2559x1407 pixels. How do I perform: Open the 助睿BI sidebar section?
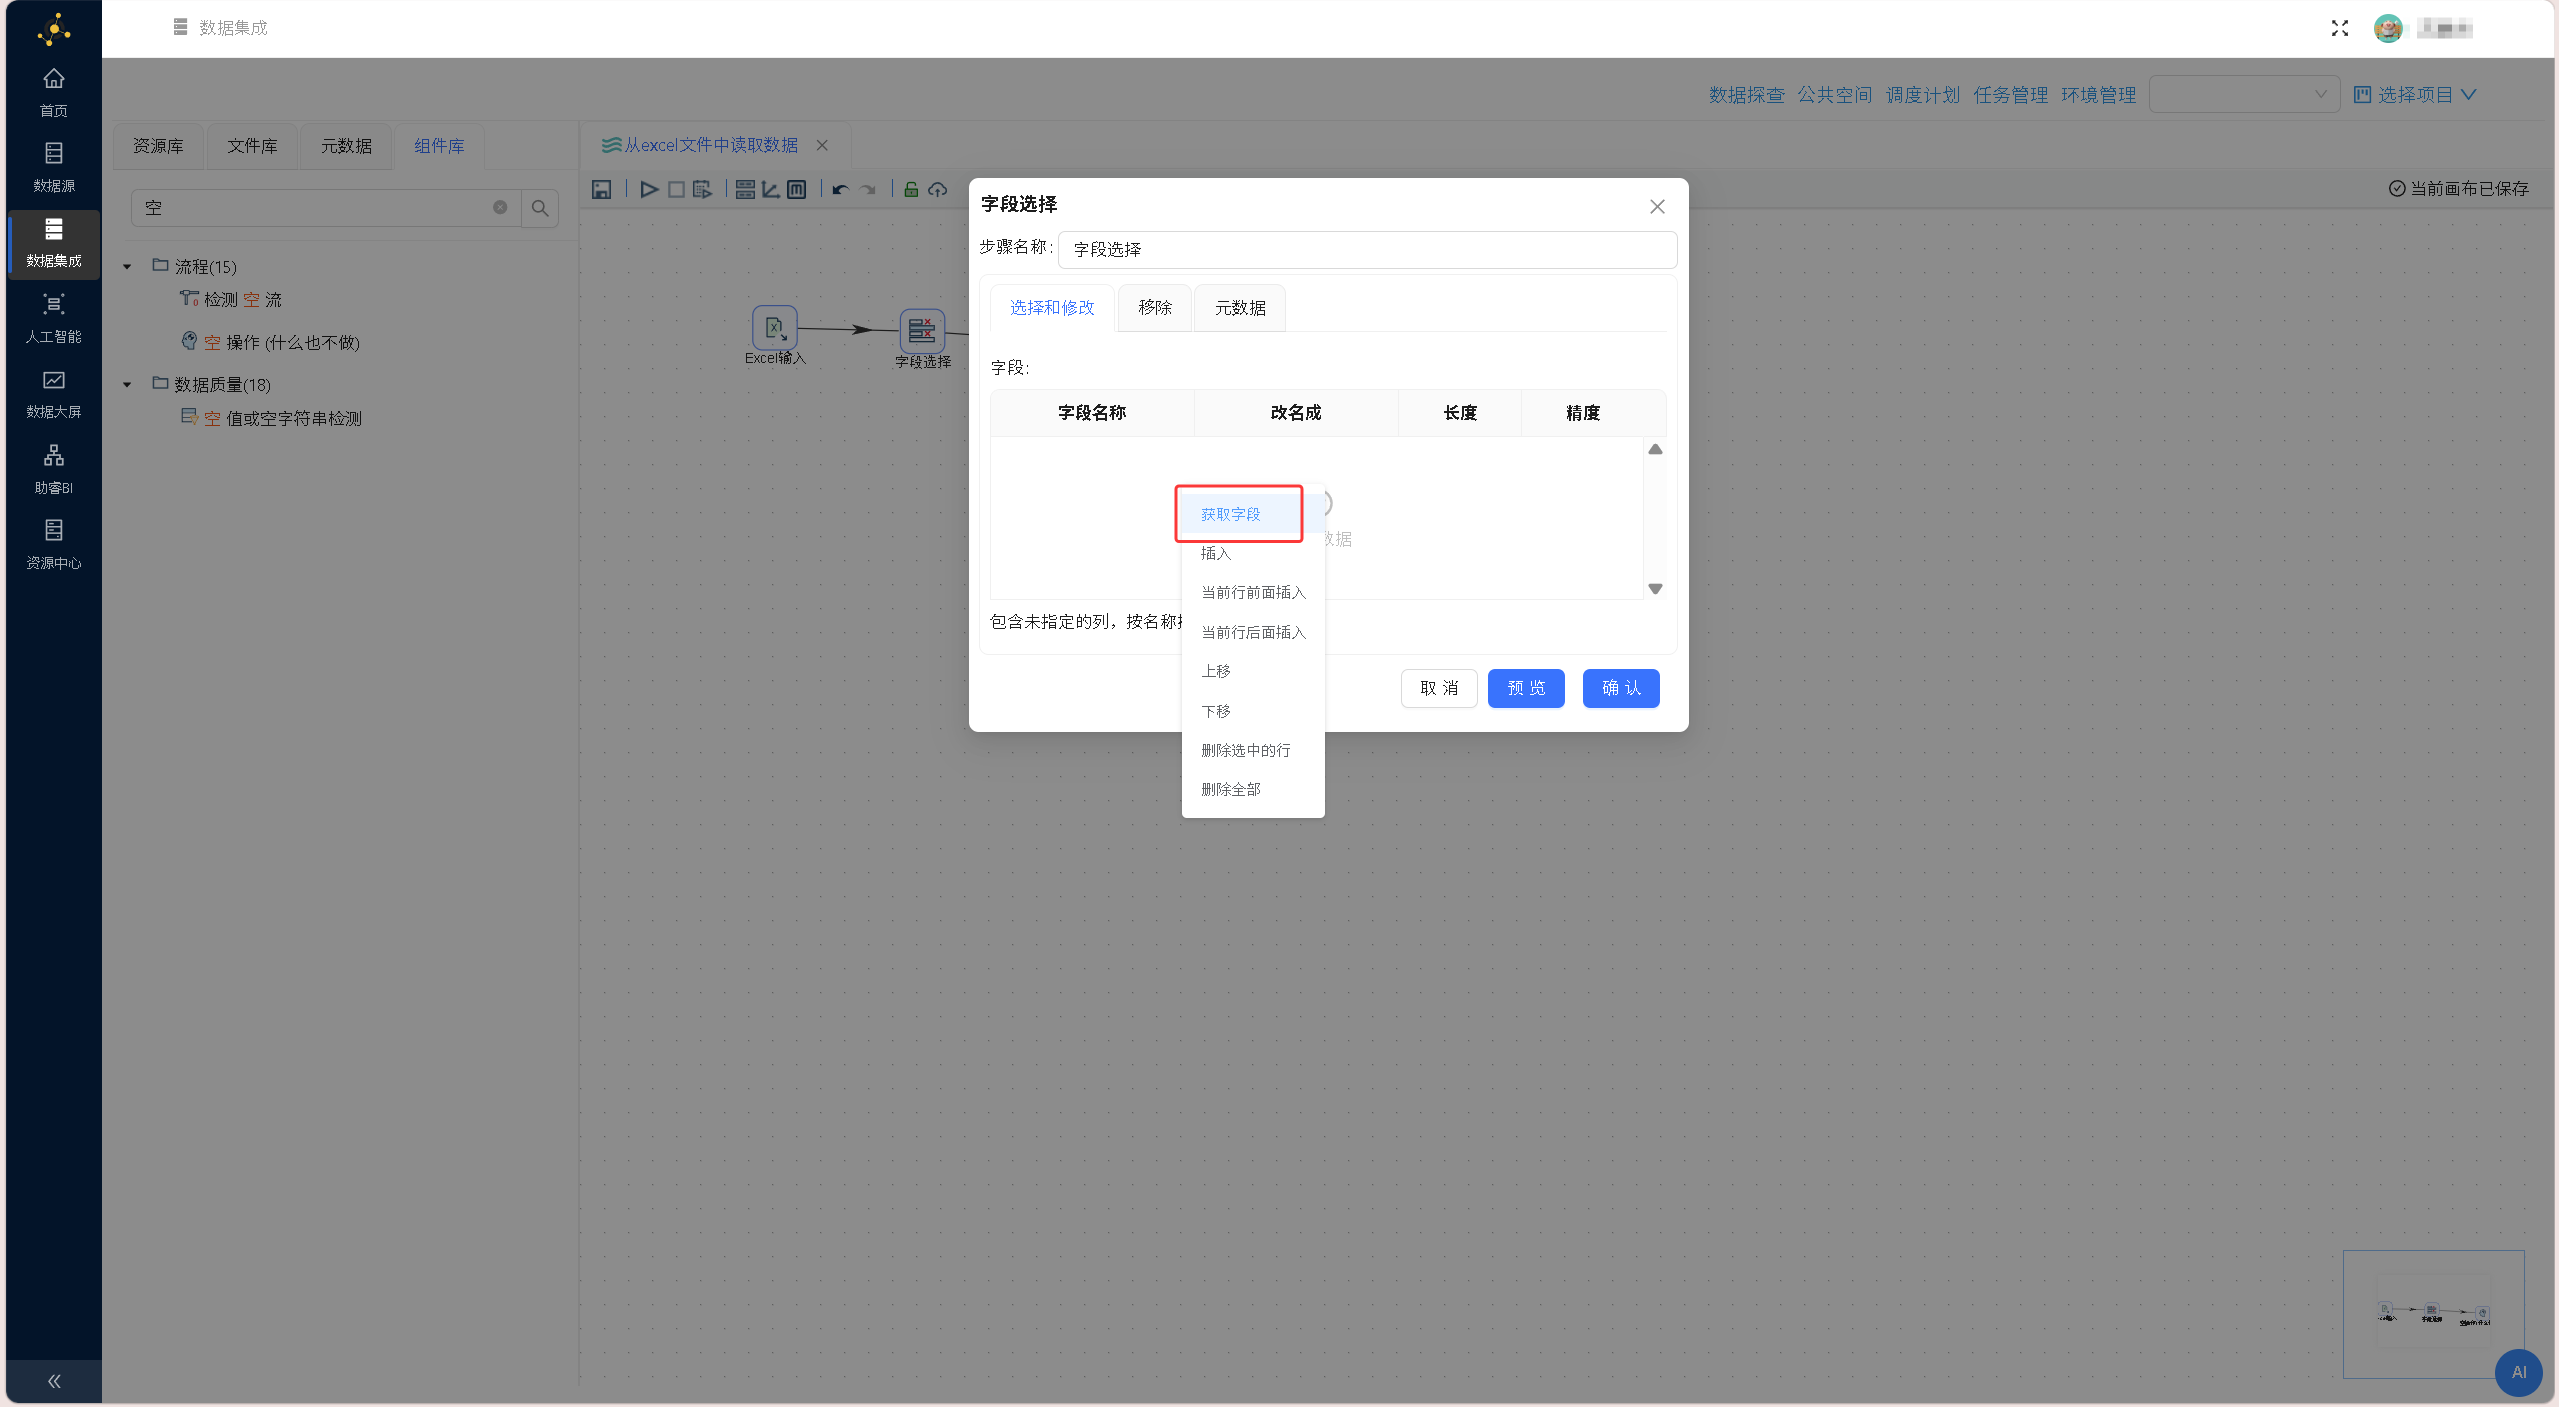pyautogui.click(x=54, y=469)
